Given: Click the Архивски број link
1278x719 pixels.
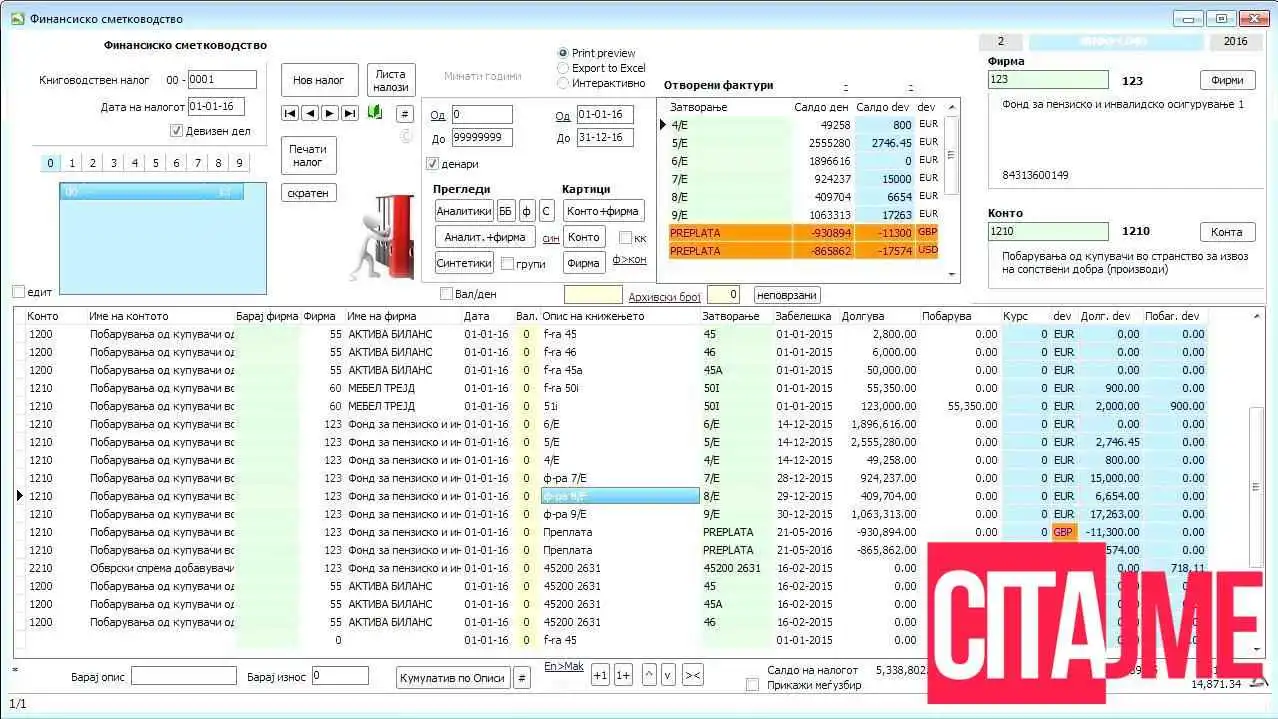Looking at the screenshot, I should (664, 296).
